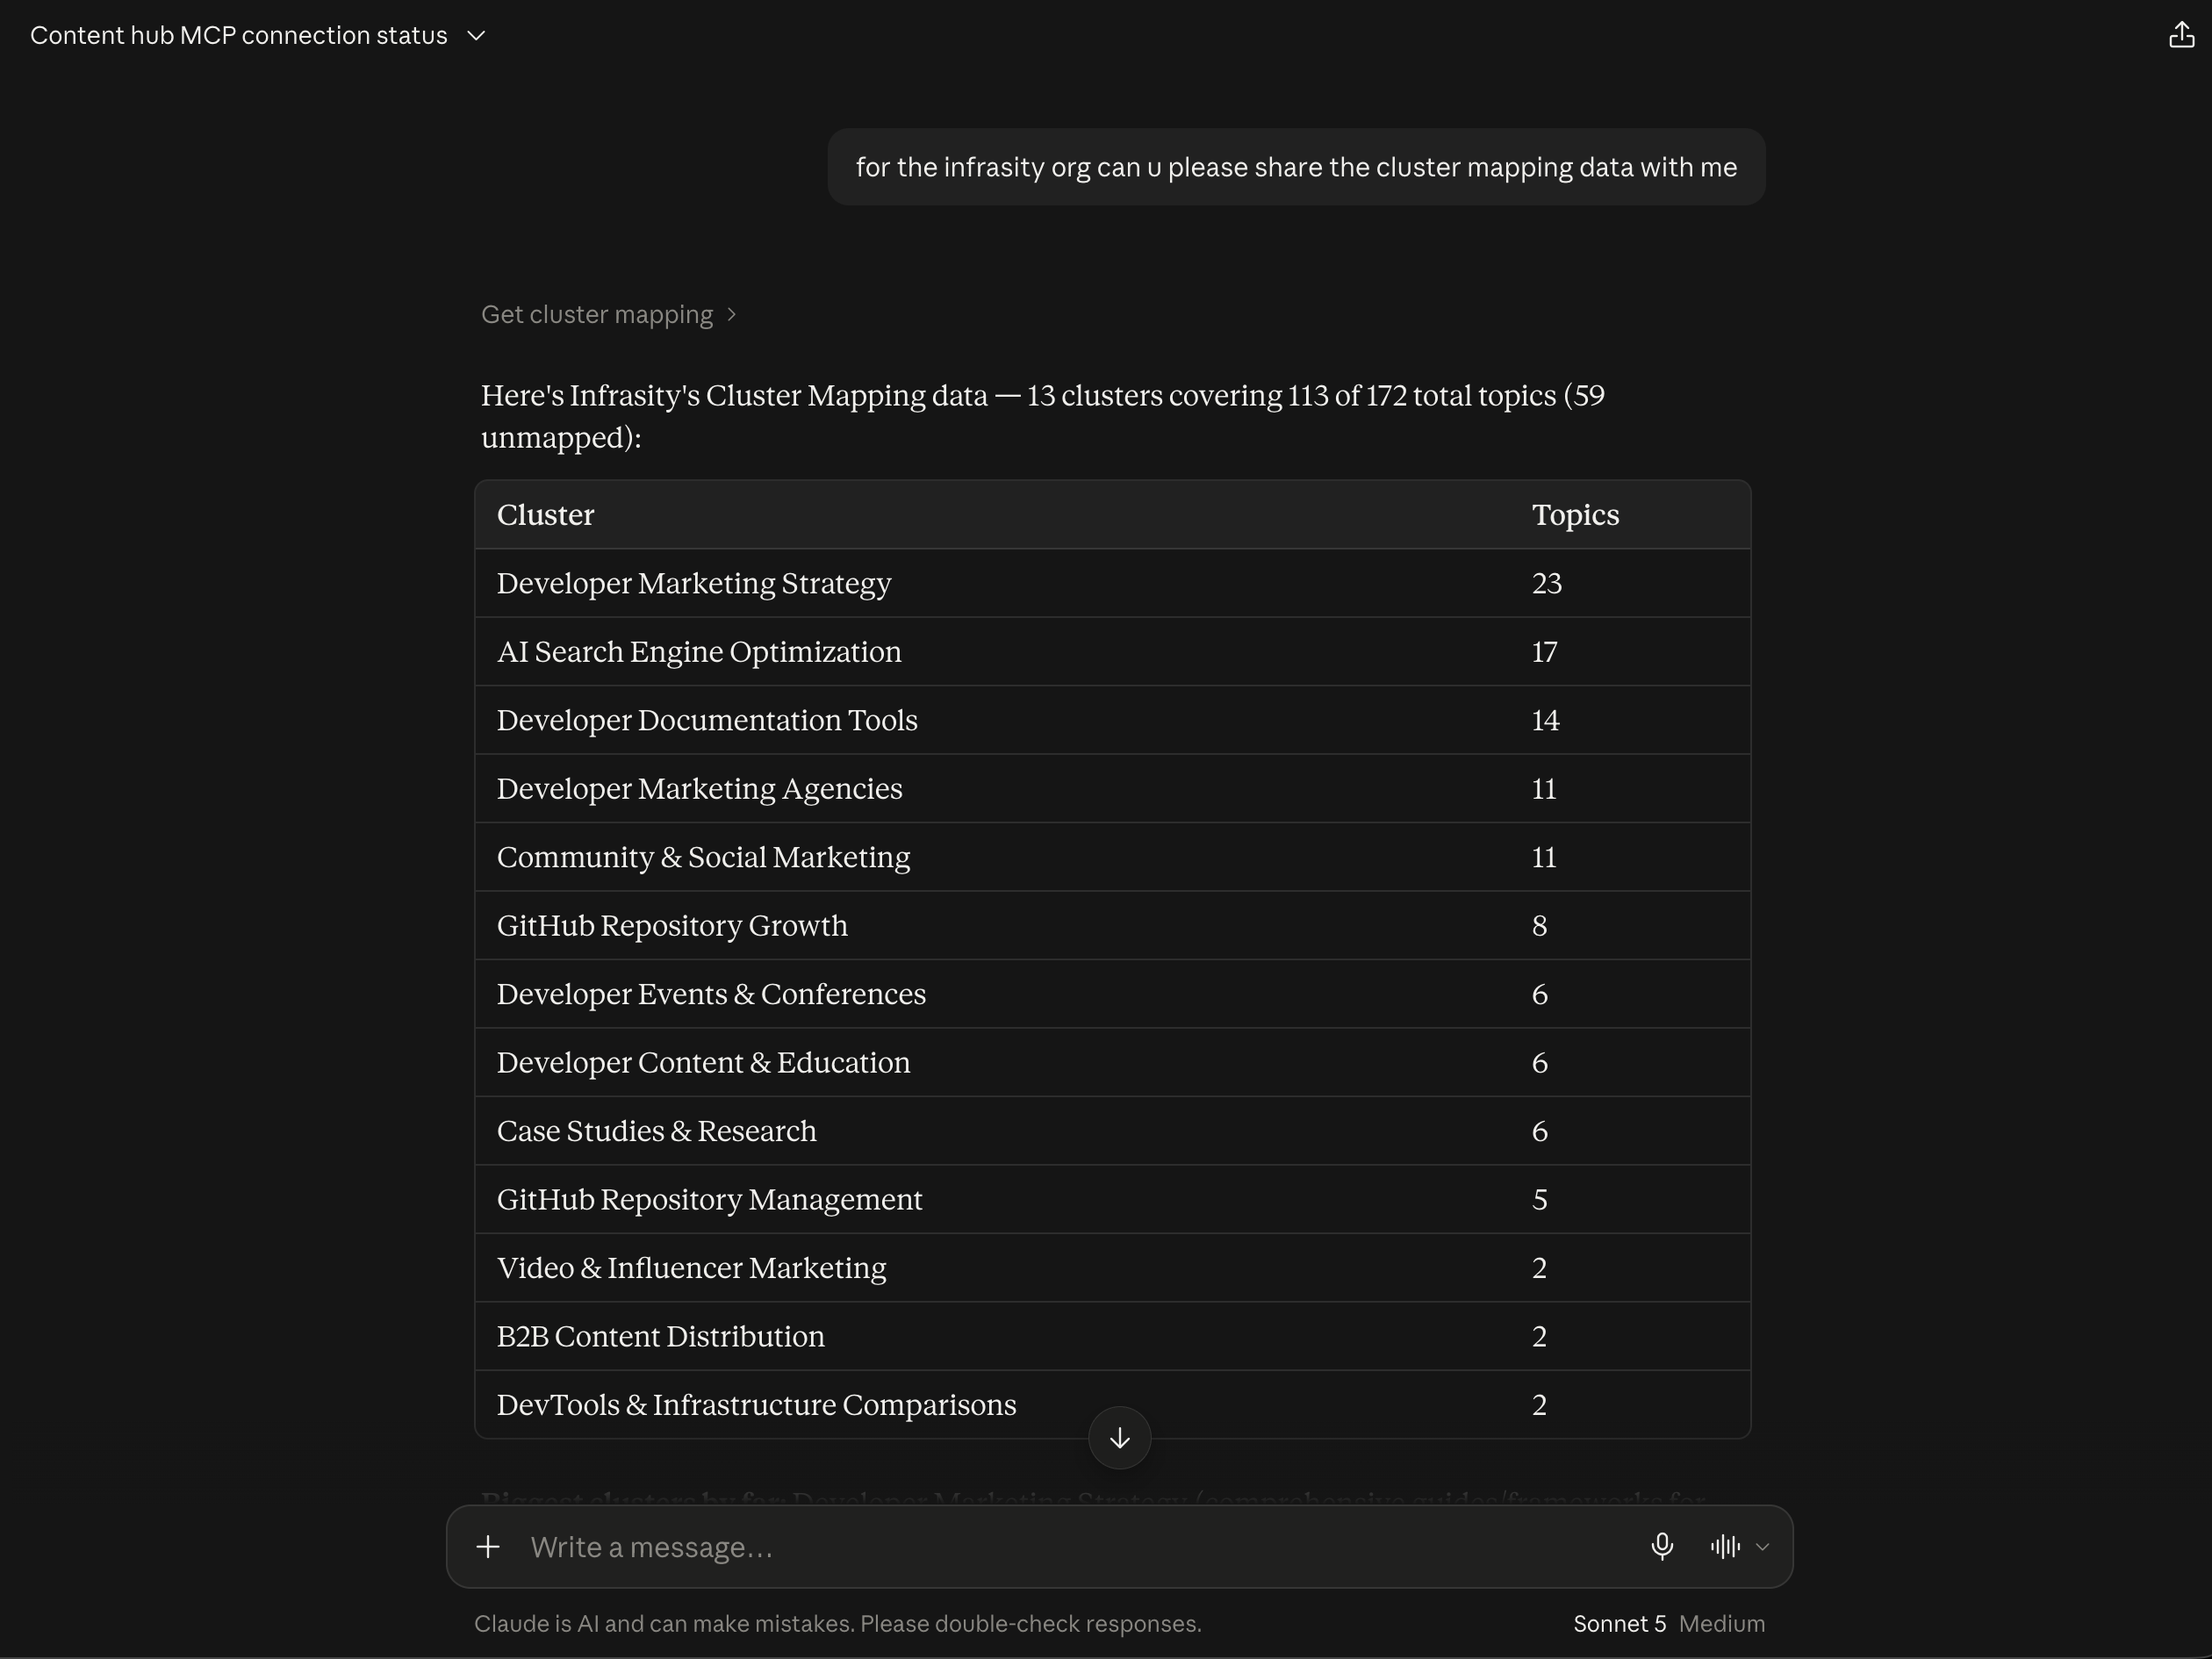Select the Developer Marketing Agencies cell

[x=699, y=788]
